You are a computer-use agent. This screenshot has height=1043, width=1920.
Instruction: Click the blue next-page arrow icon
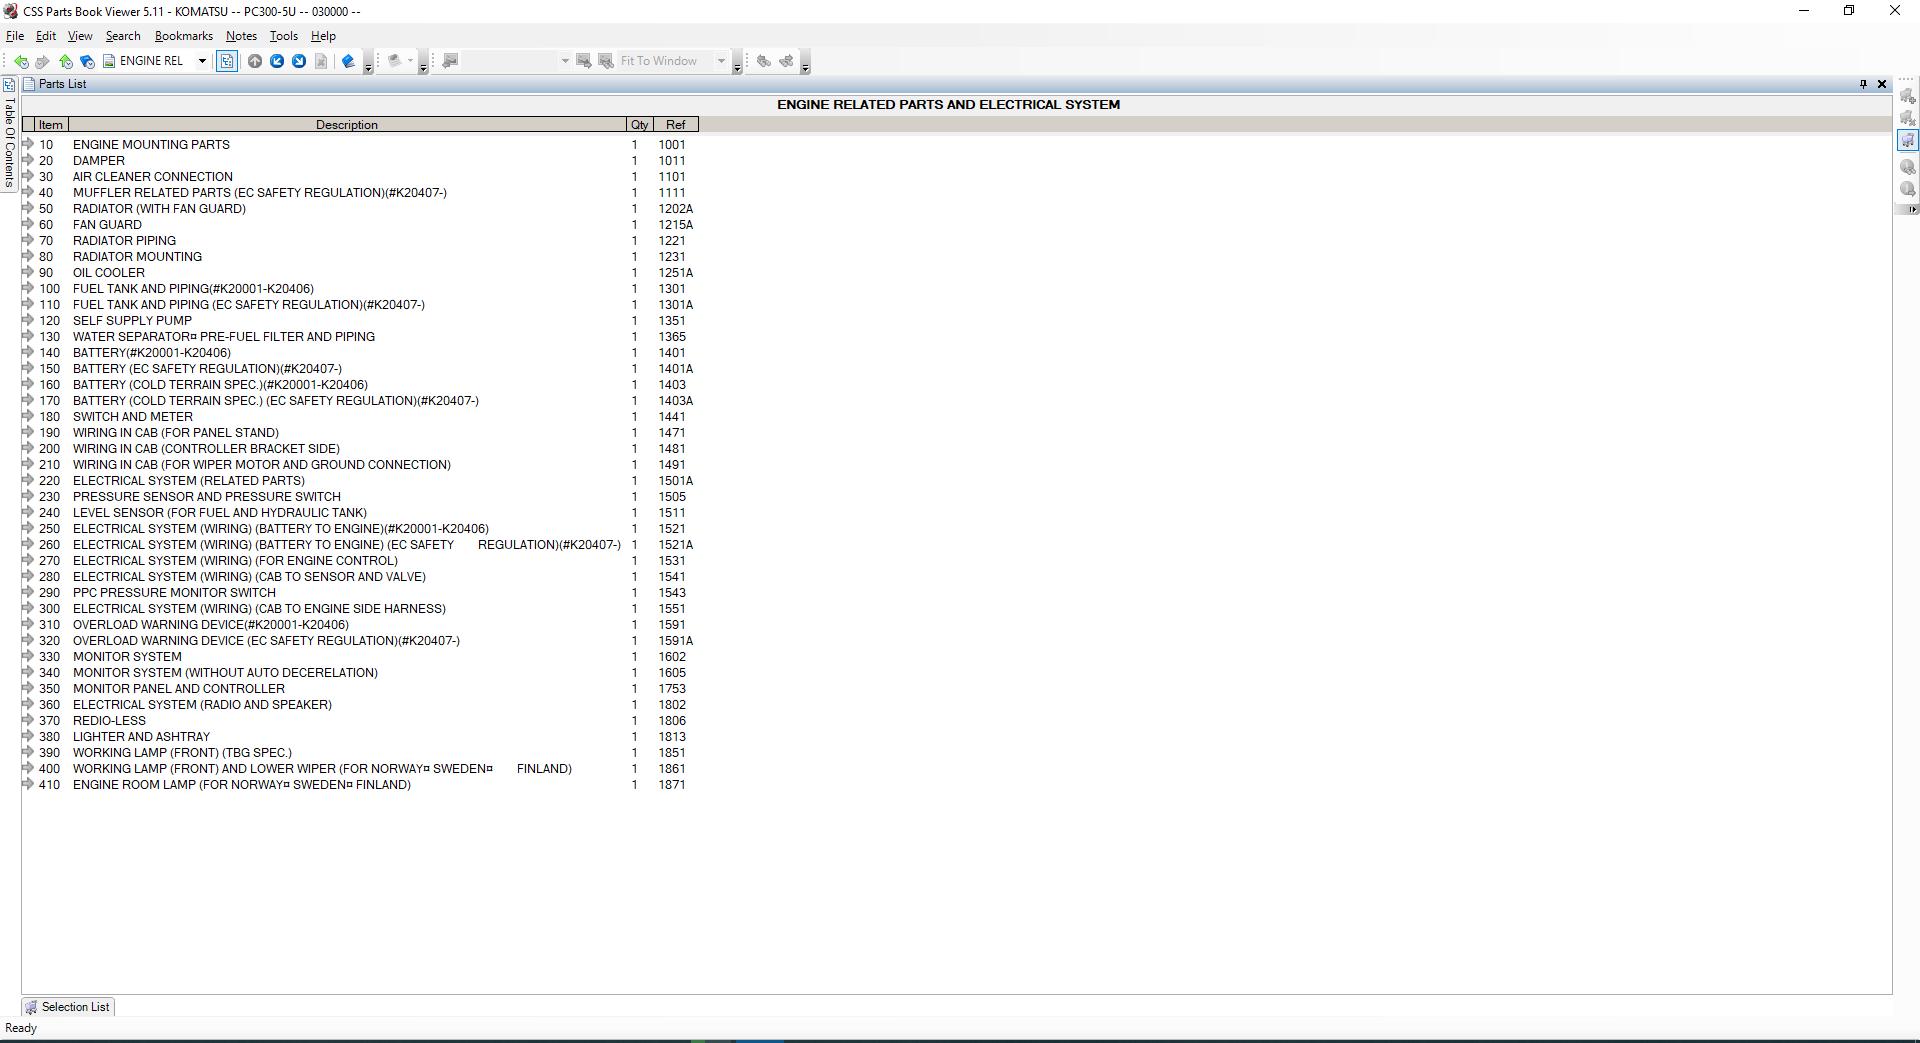click(x=299, y=61)
